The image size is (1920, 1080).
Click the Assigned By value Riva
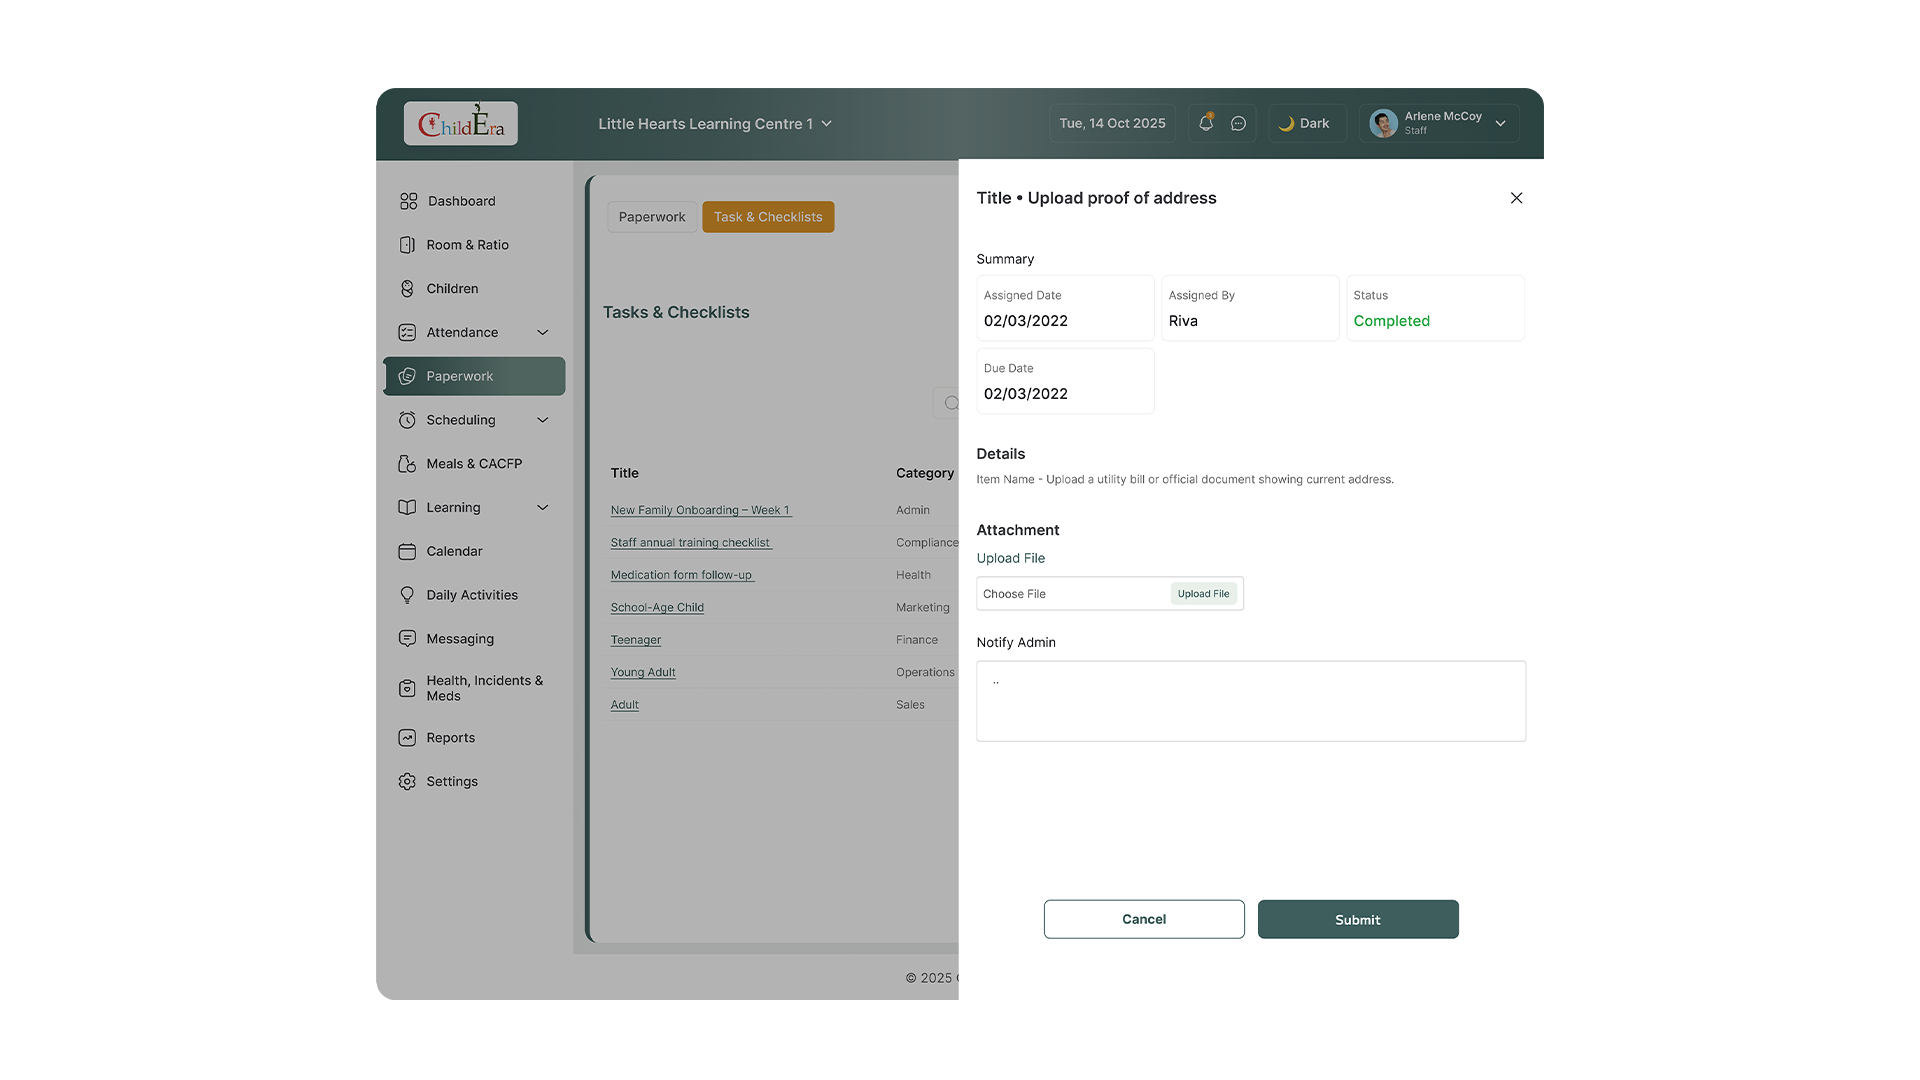1183,321
